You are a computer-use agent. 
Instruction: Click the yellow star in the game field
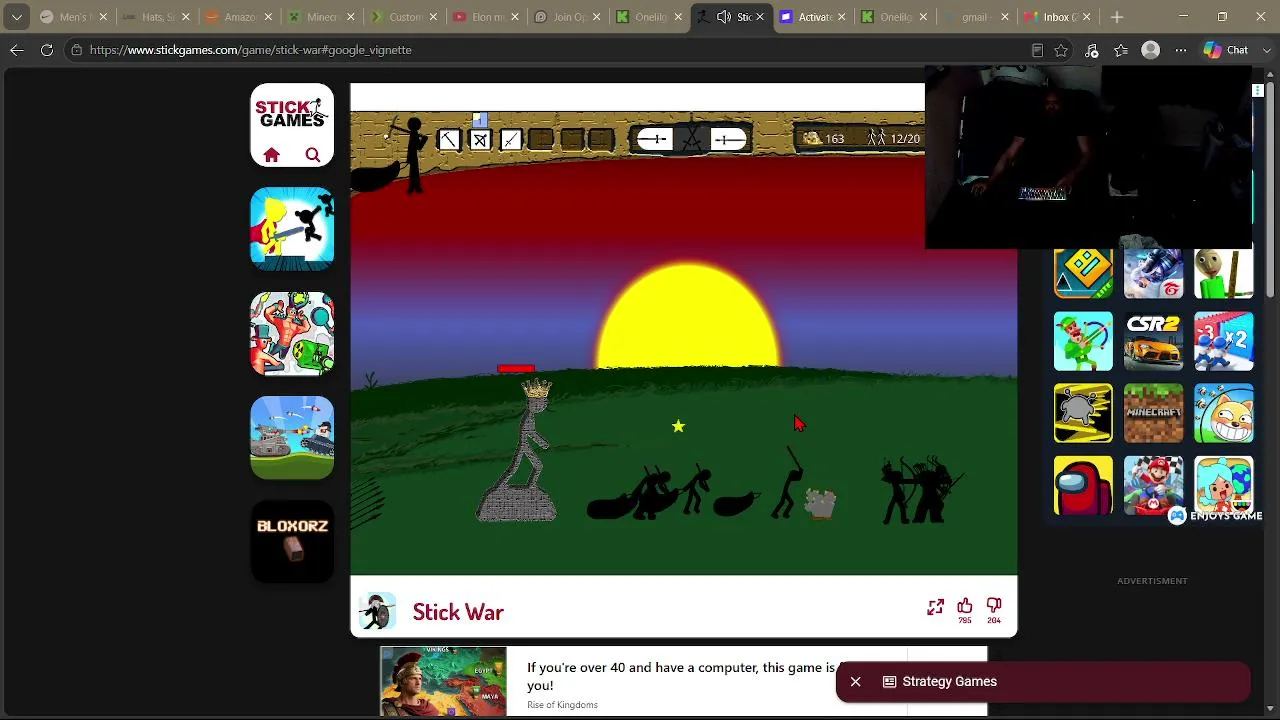[x=678, y=427]
